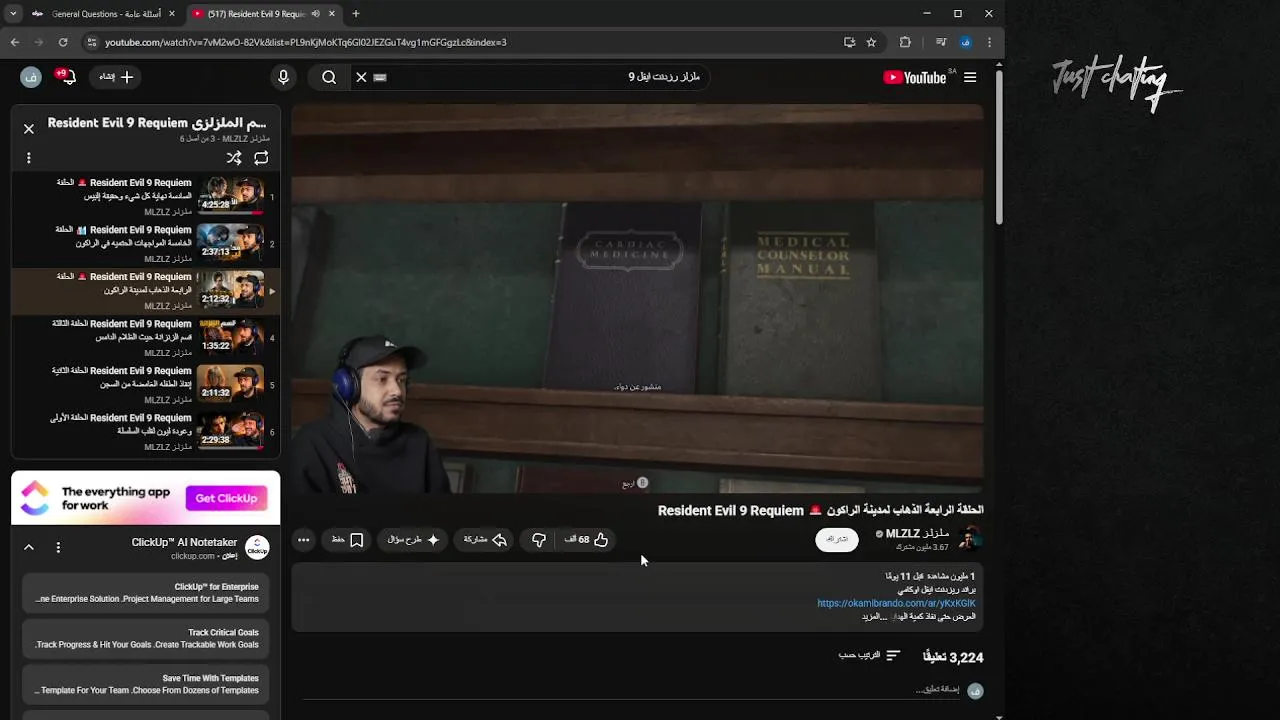The height and width of the screenshot is (720, 1280).
Task: Open the tab search dropdown arrow
Action: pos(13,14)
